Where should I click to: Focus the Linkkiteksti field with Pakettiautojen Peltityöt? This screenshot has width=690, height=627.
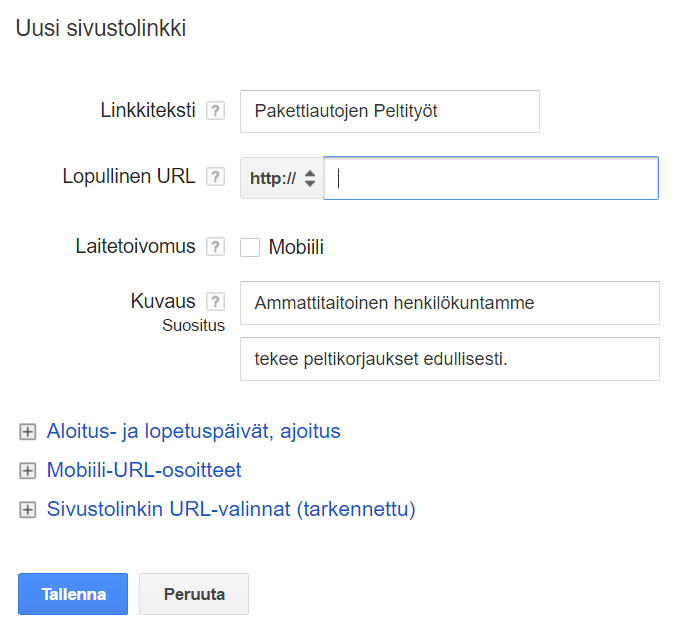point(390,111)
